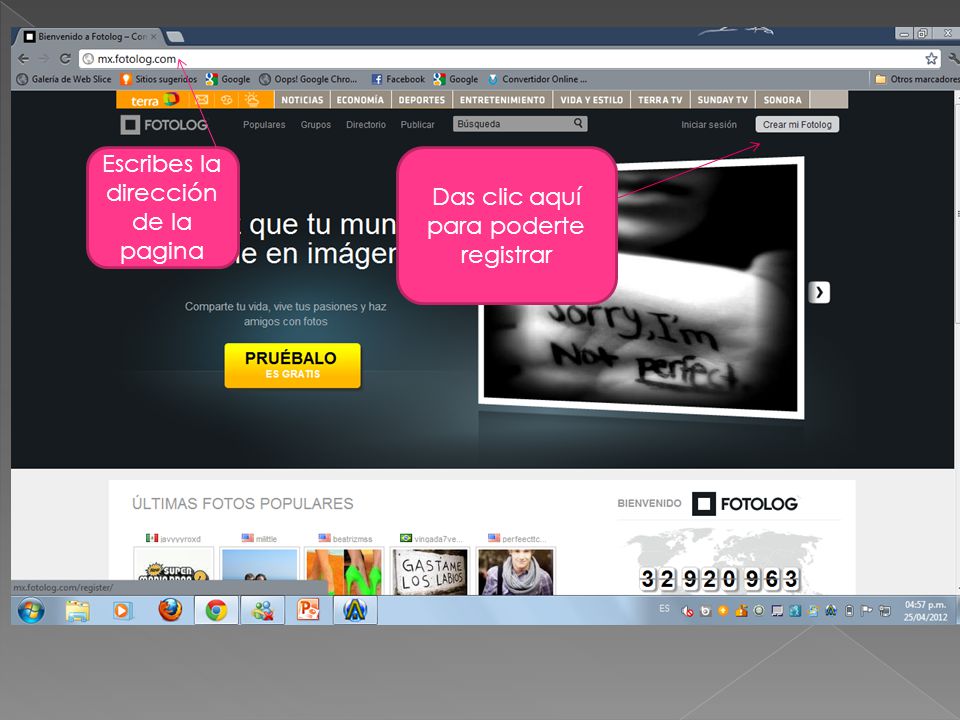Open the Windows Start menu
Screen dimensions: 960x720
pos(31,610)
